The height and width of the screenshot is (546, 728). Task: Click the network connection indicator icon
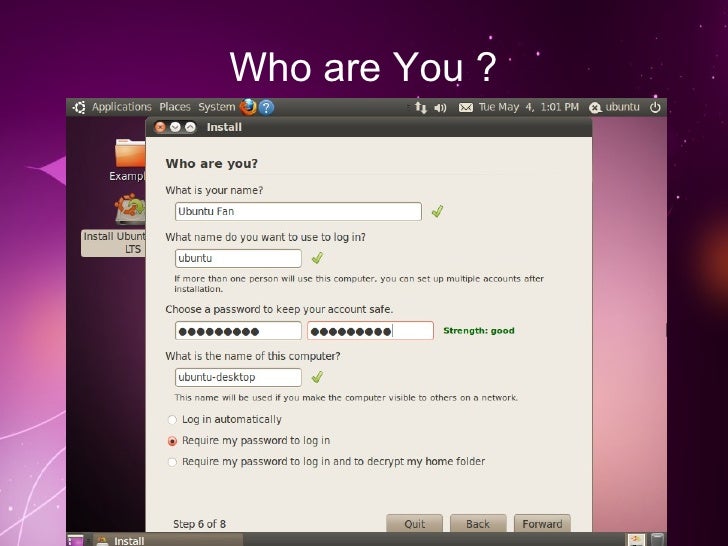coord(421,107)
